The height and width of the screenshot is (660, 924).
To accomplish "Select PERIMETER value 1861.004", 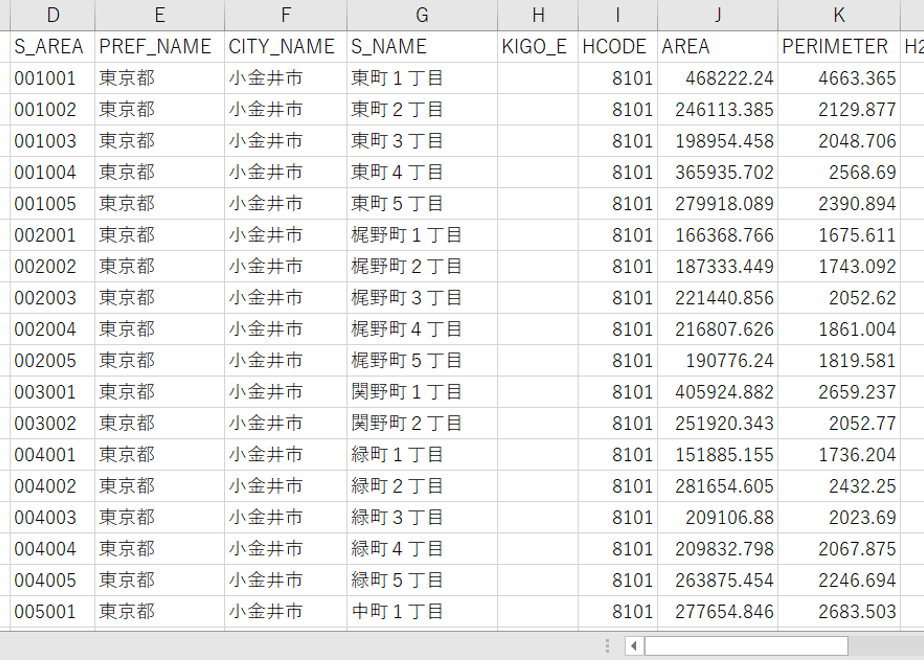I will click(839, 329).
